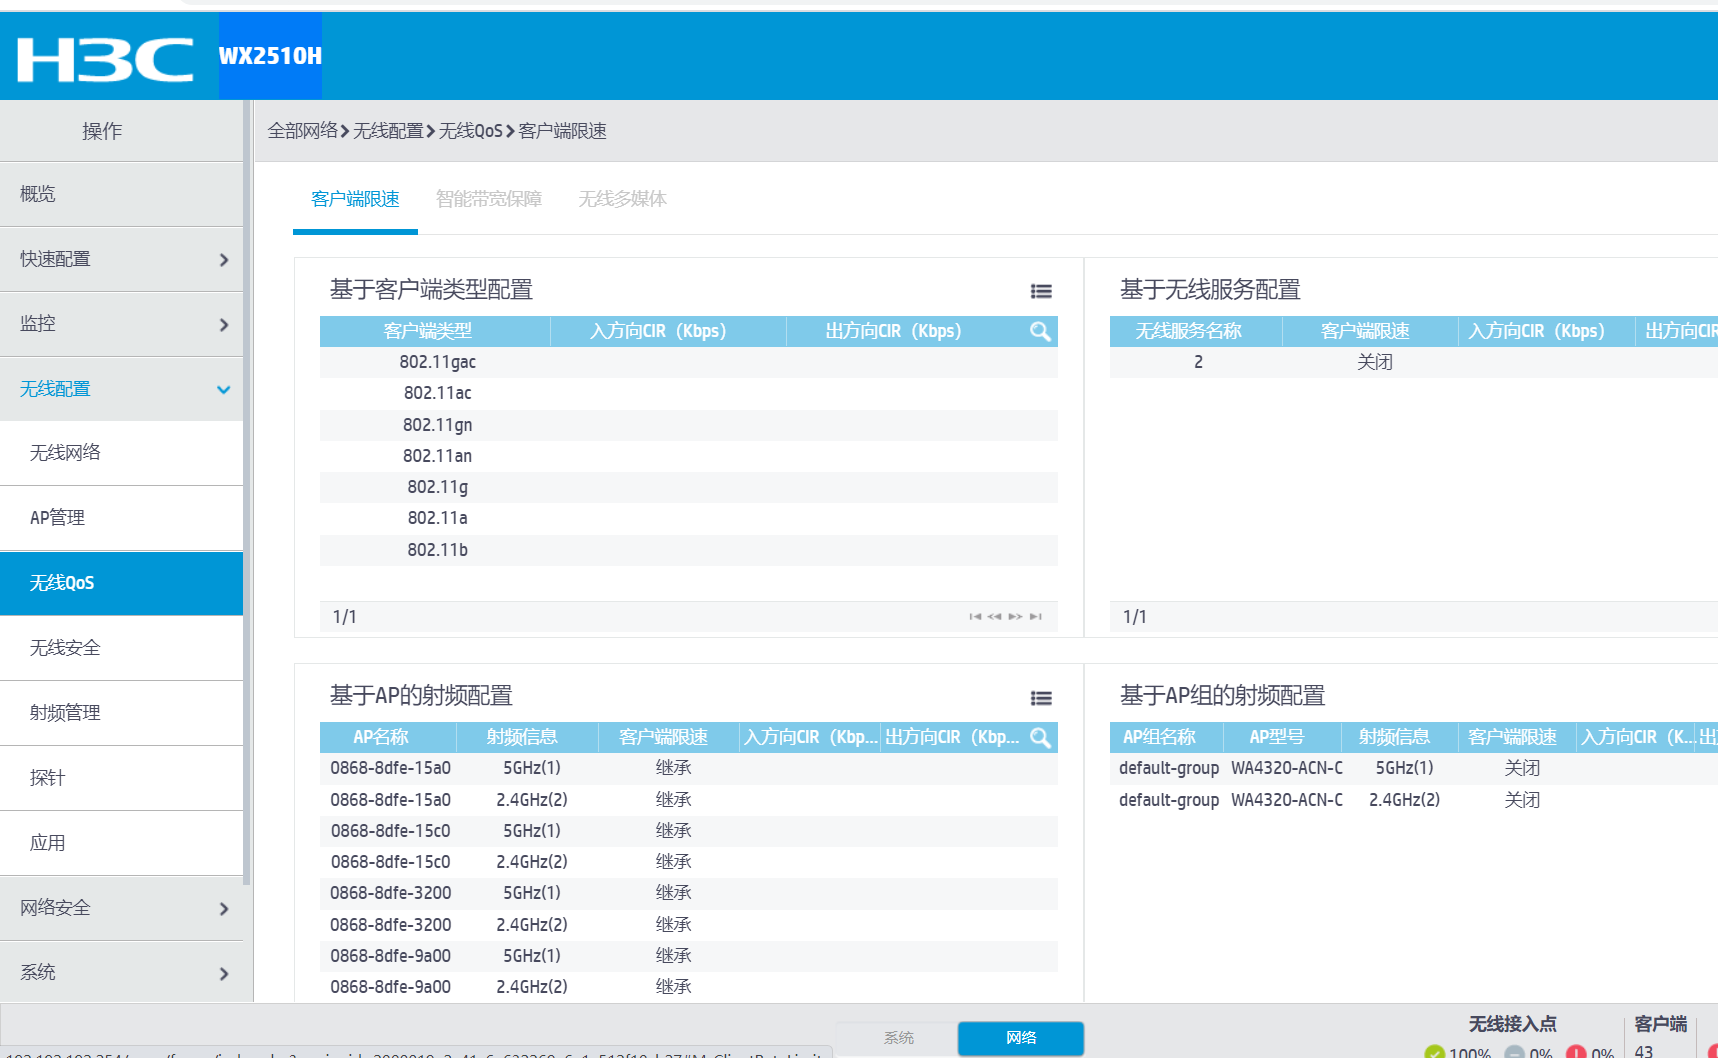1718x1058 pixels.
Task: Open list menu icon of 基于客户端类型配置 panel
Action: coord(1041,291)
